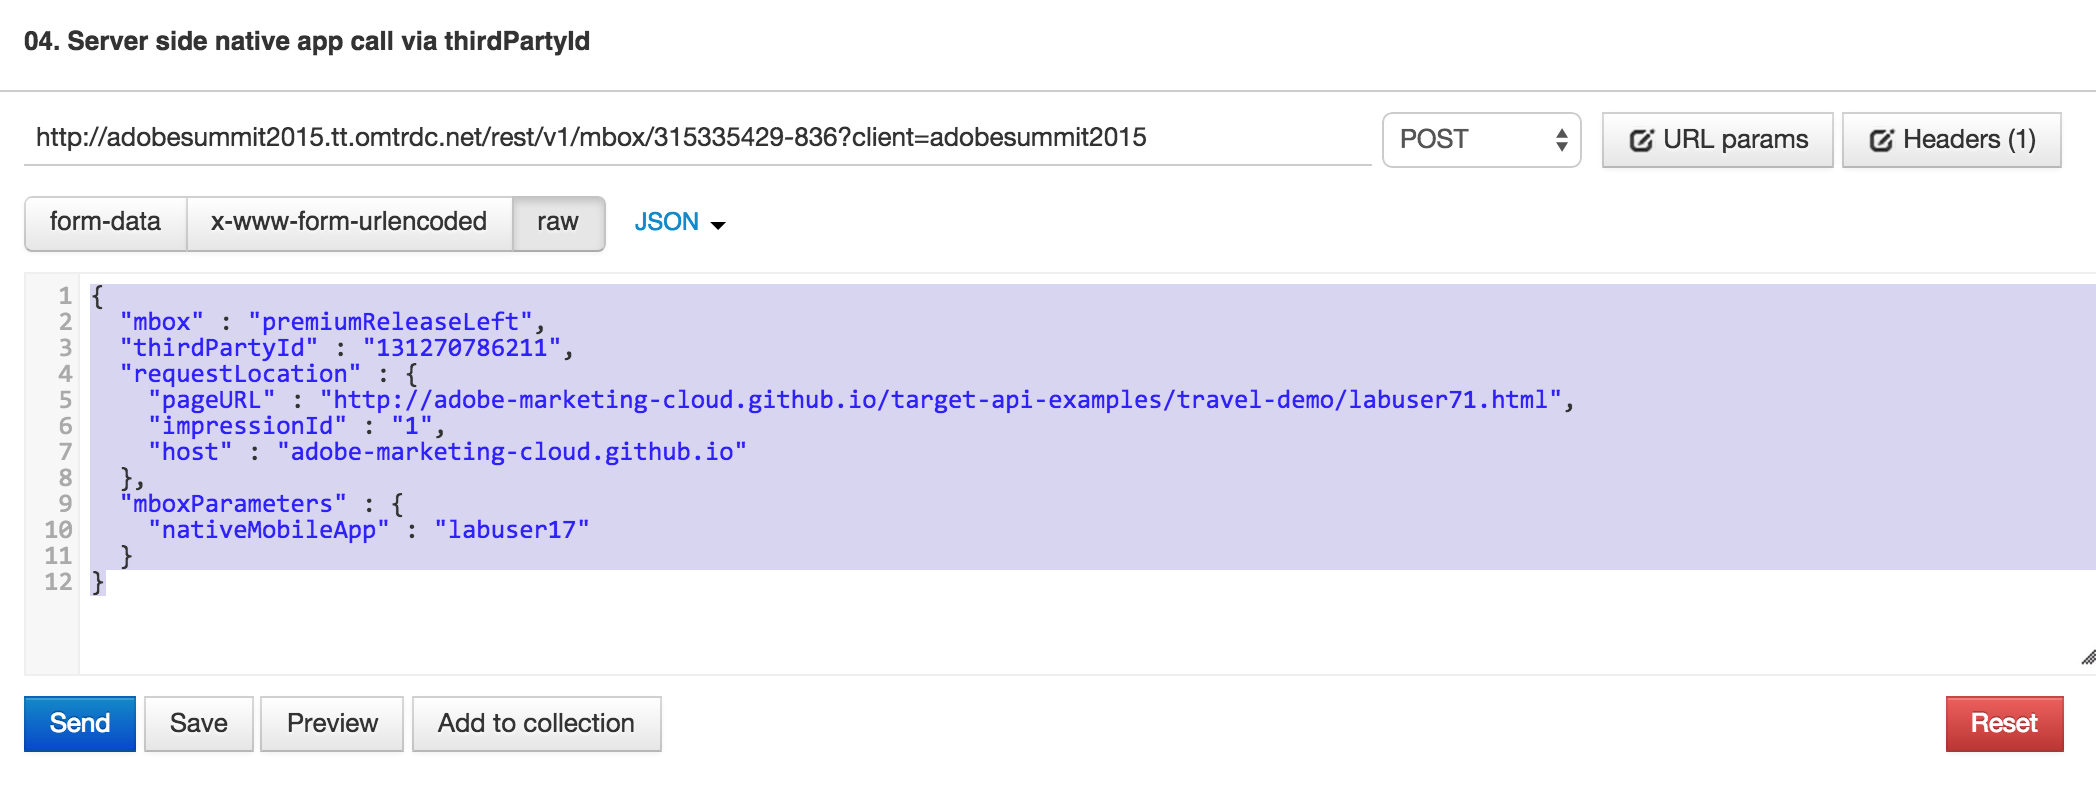Expand the JSON format dropdown
Viewport: 2096px width, 790px height.
(x=680, y=222)
